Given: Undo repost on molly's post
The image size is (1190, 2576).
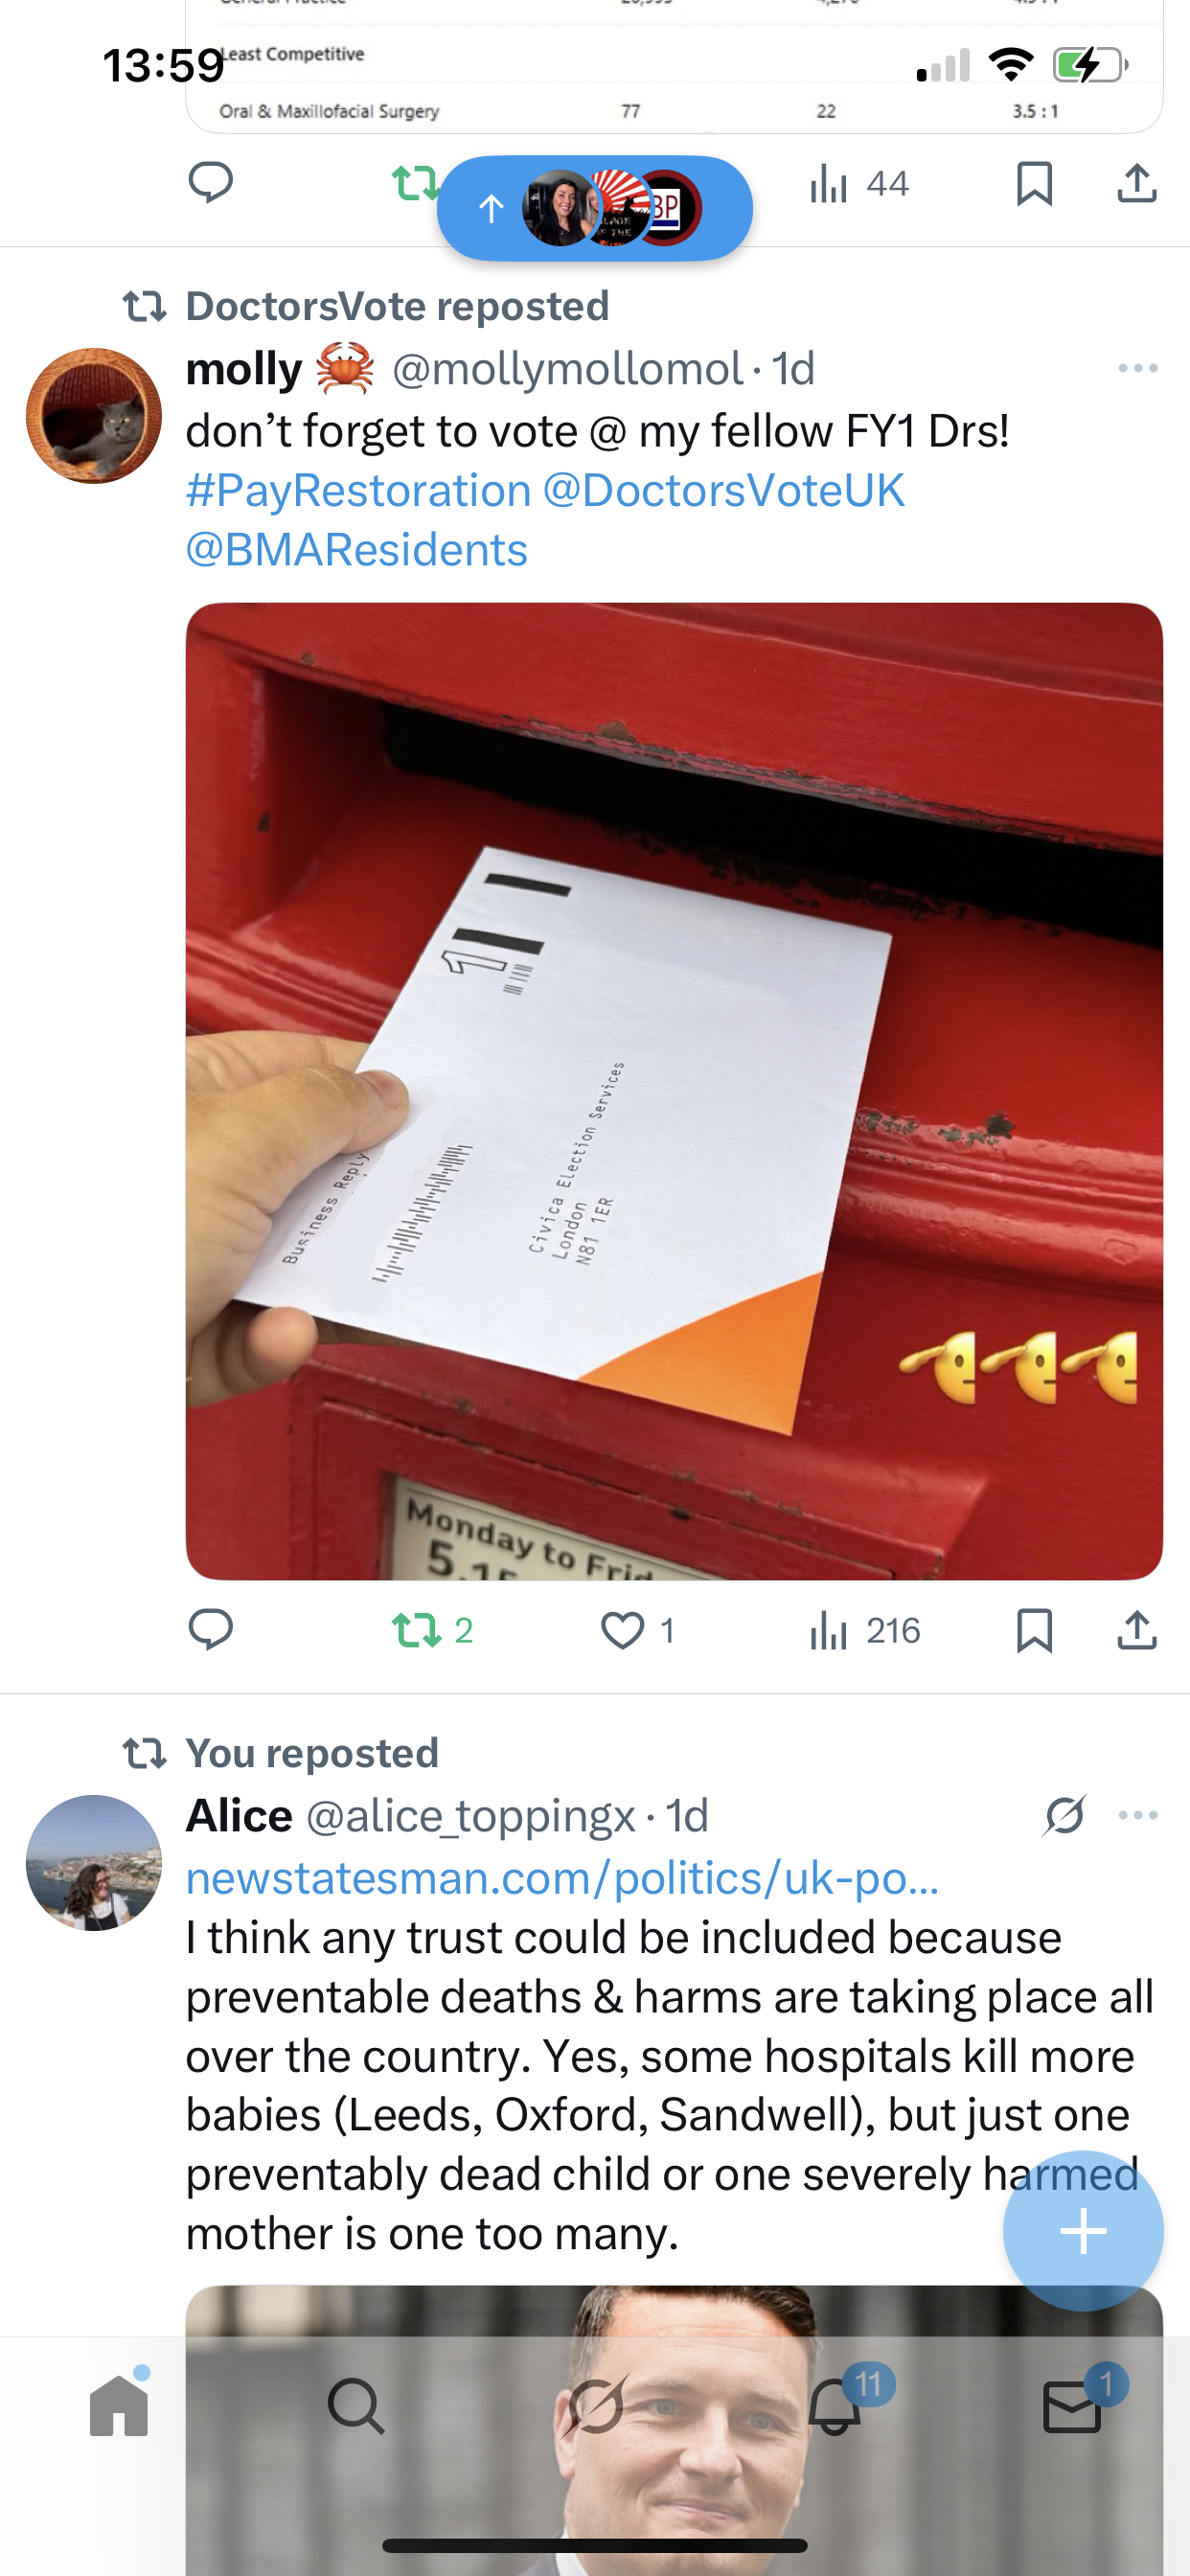Looking at the screenshot, I should pos(432,1630).
